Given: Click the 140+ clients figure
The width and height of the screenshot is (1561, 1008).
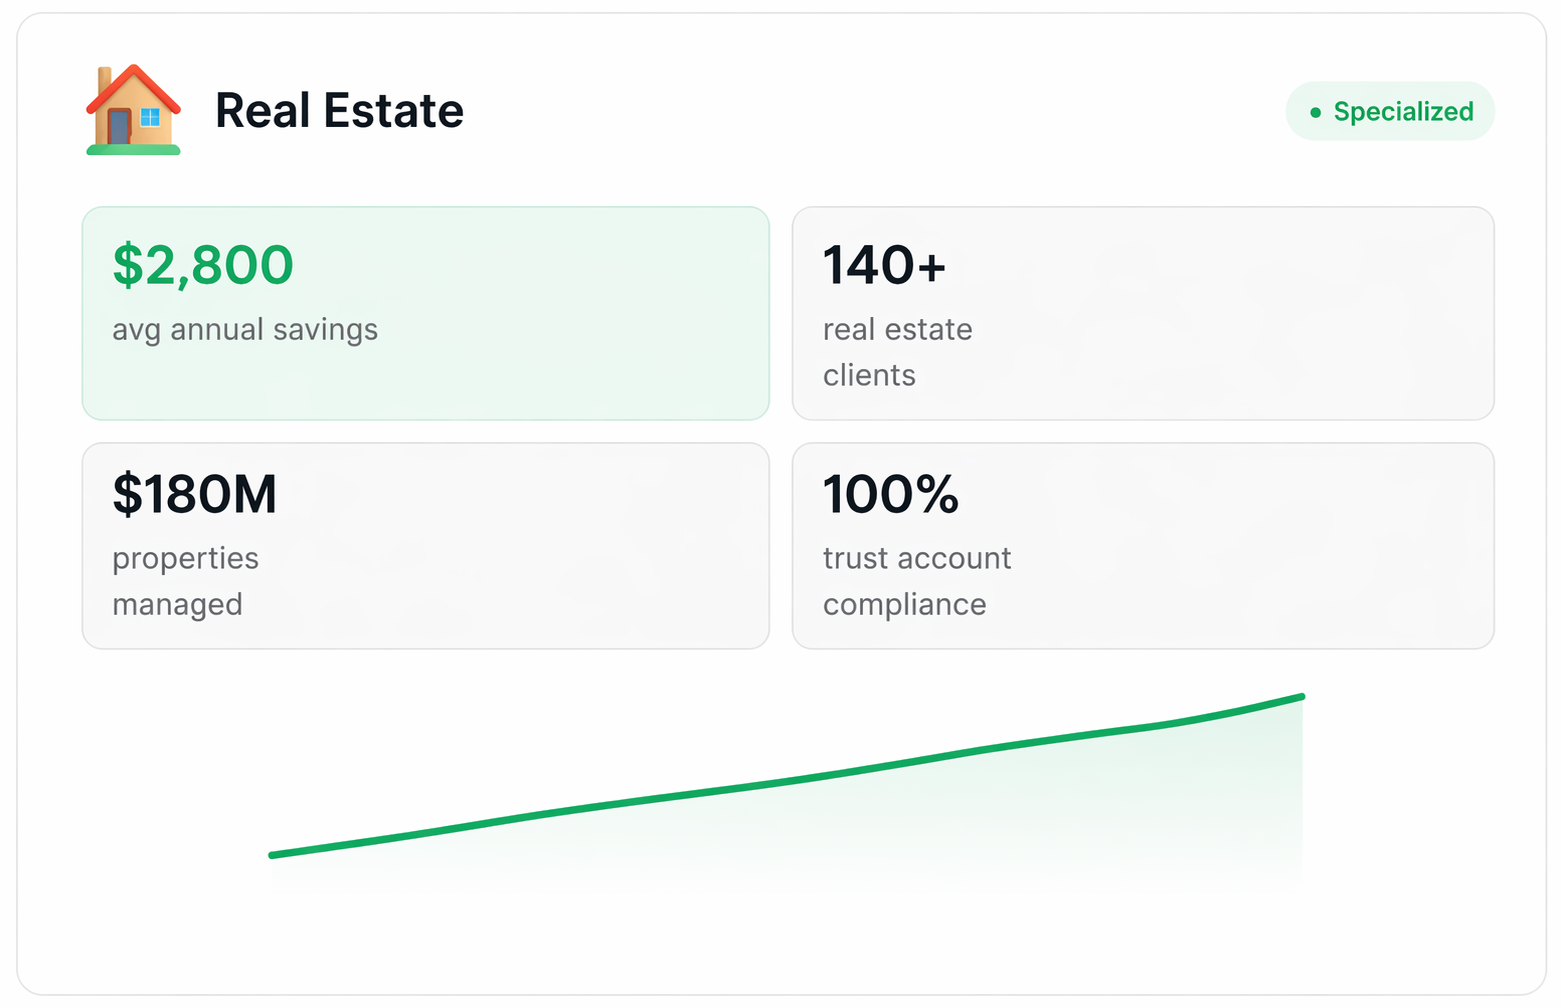Looking at the screenshot, I should coord(884,265).
